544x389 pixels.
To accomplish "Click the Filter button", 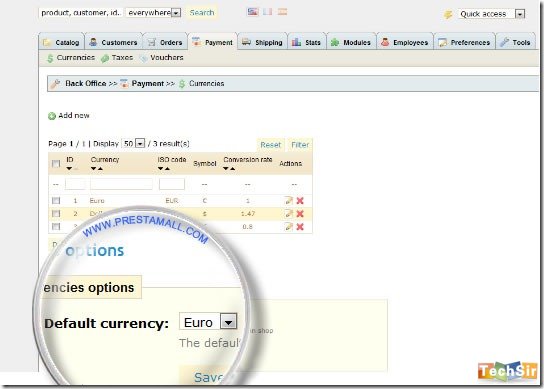I will coord(300,145).
